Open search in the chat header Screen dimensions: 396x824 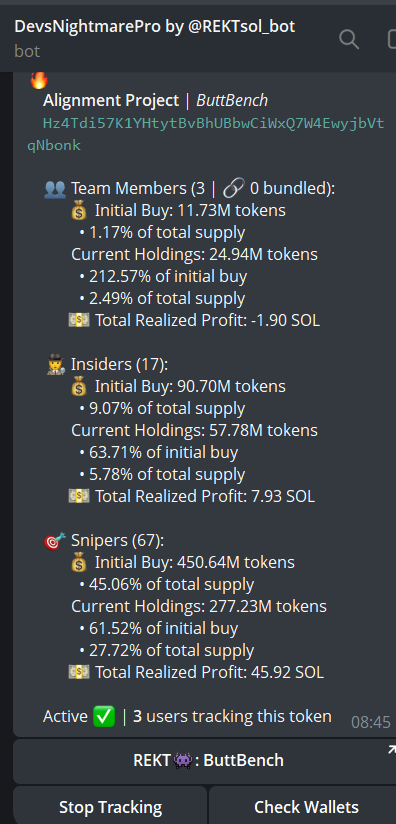point(349,39)
